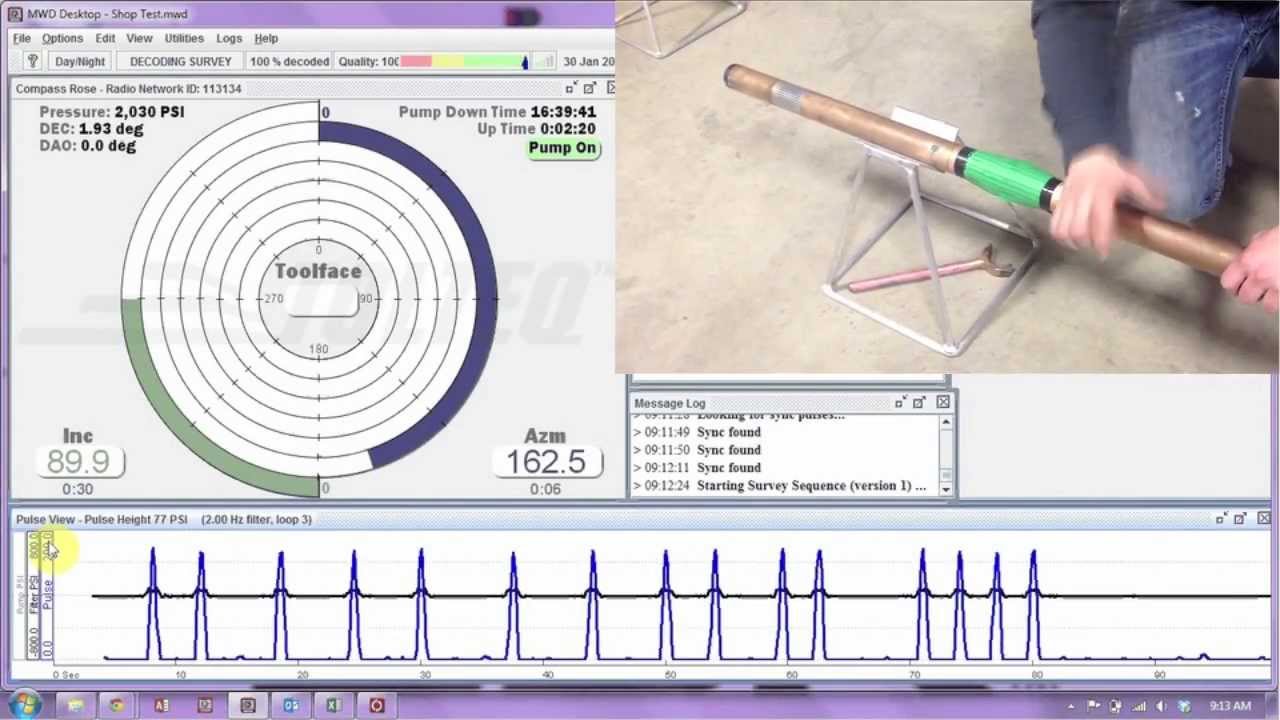Click the Quality signal color bar

pyautogui.click(x=463, y=61)
